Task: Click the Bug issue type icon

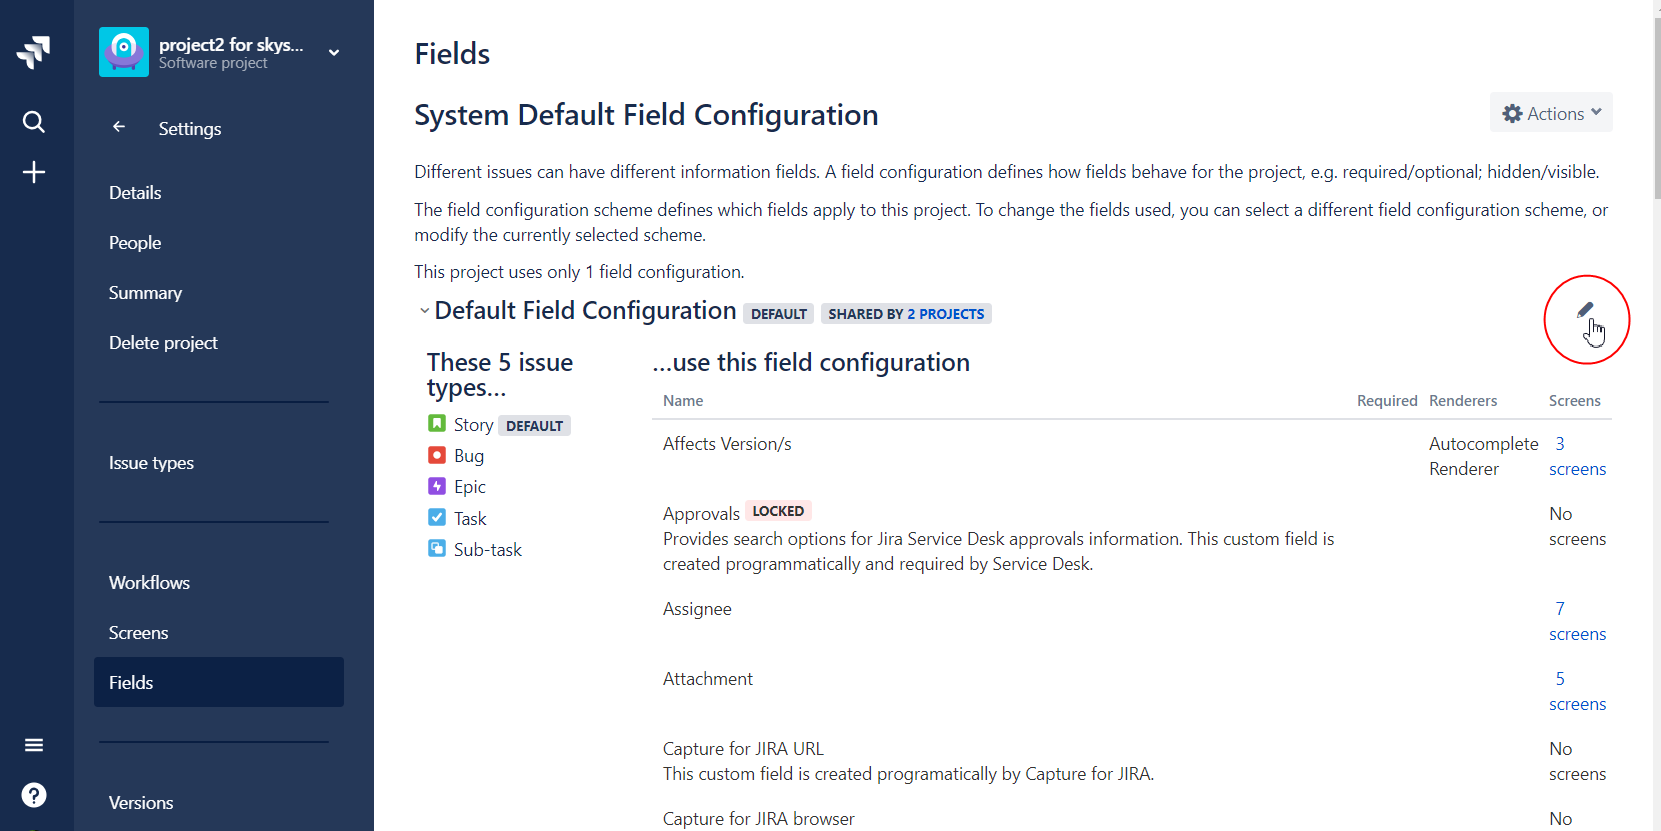Action: point(437,455)
